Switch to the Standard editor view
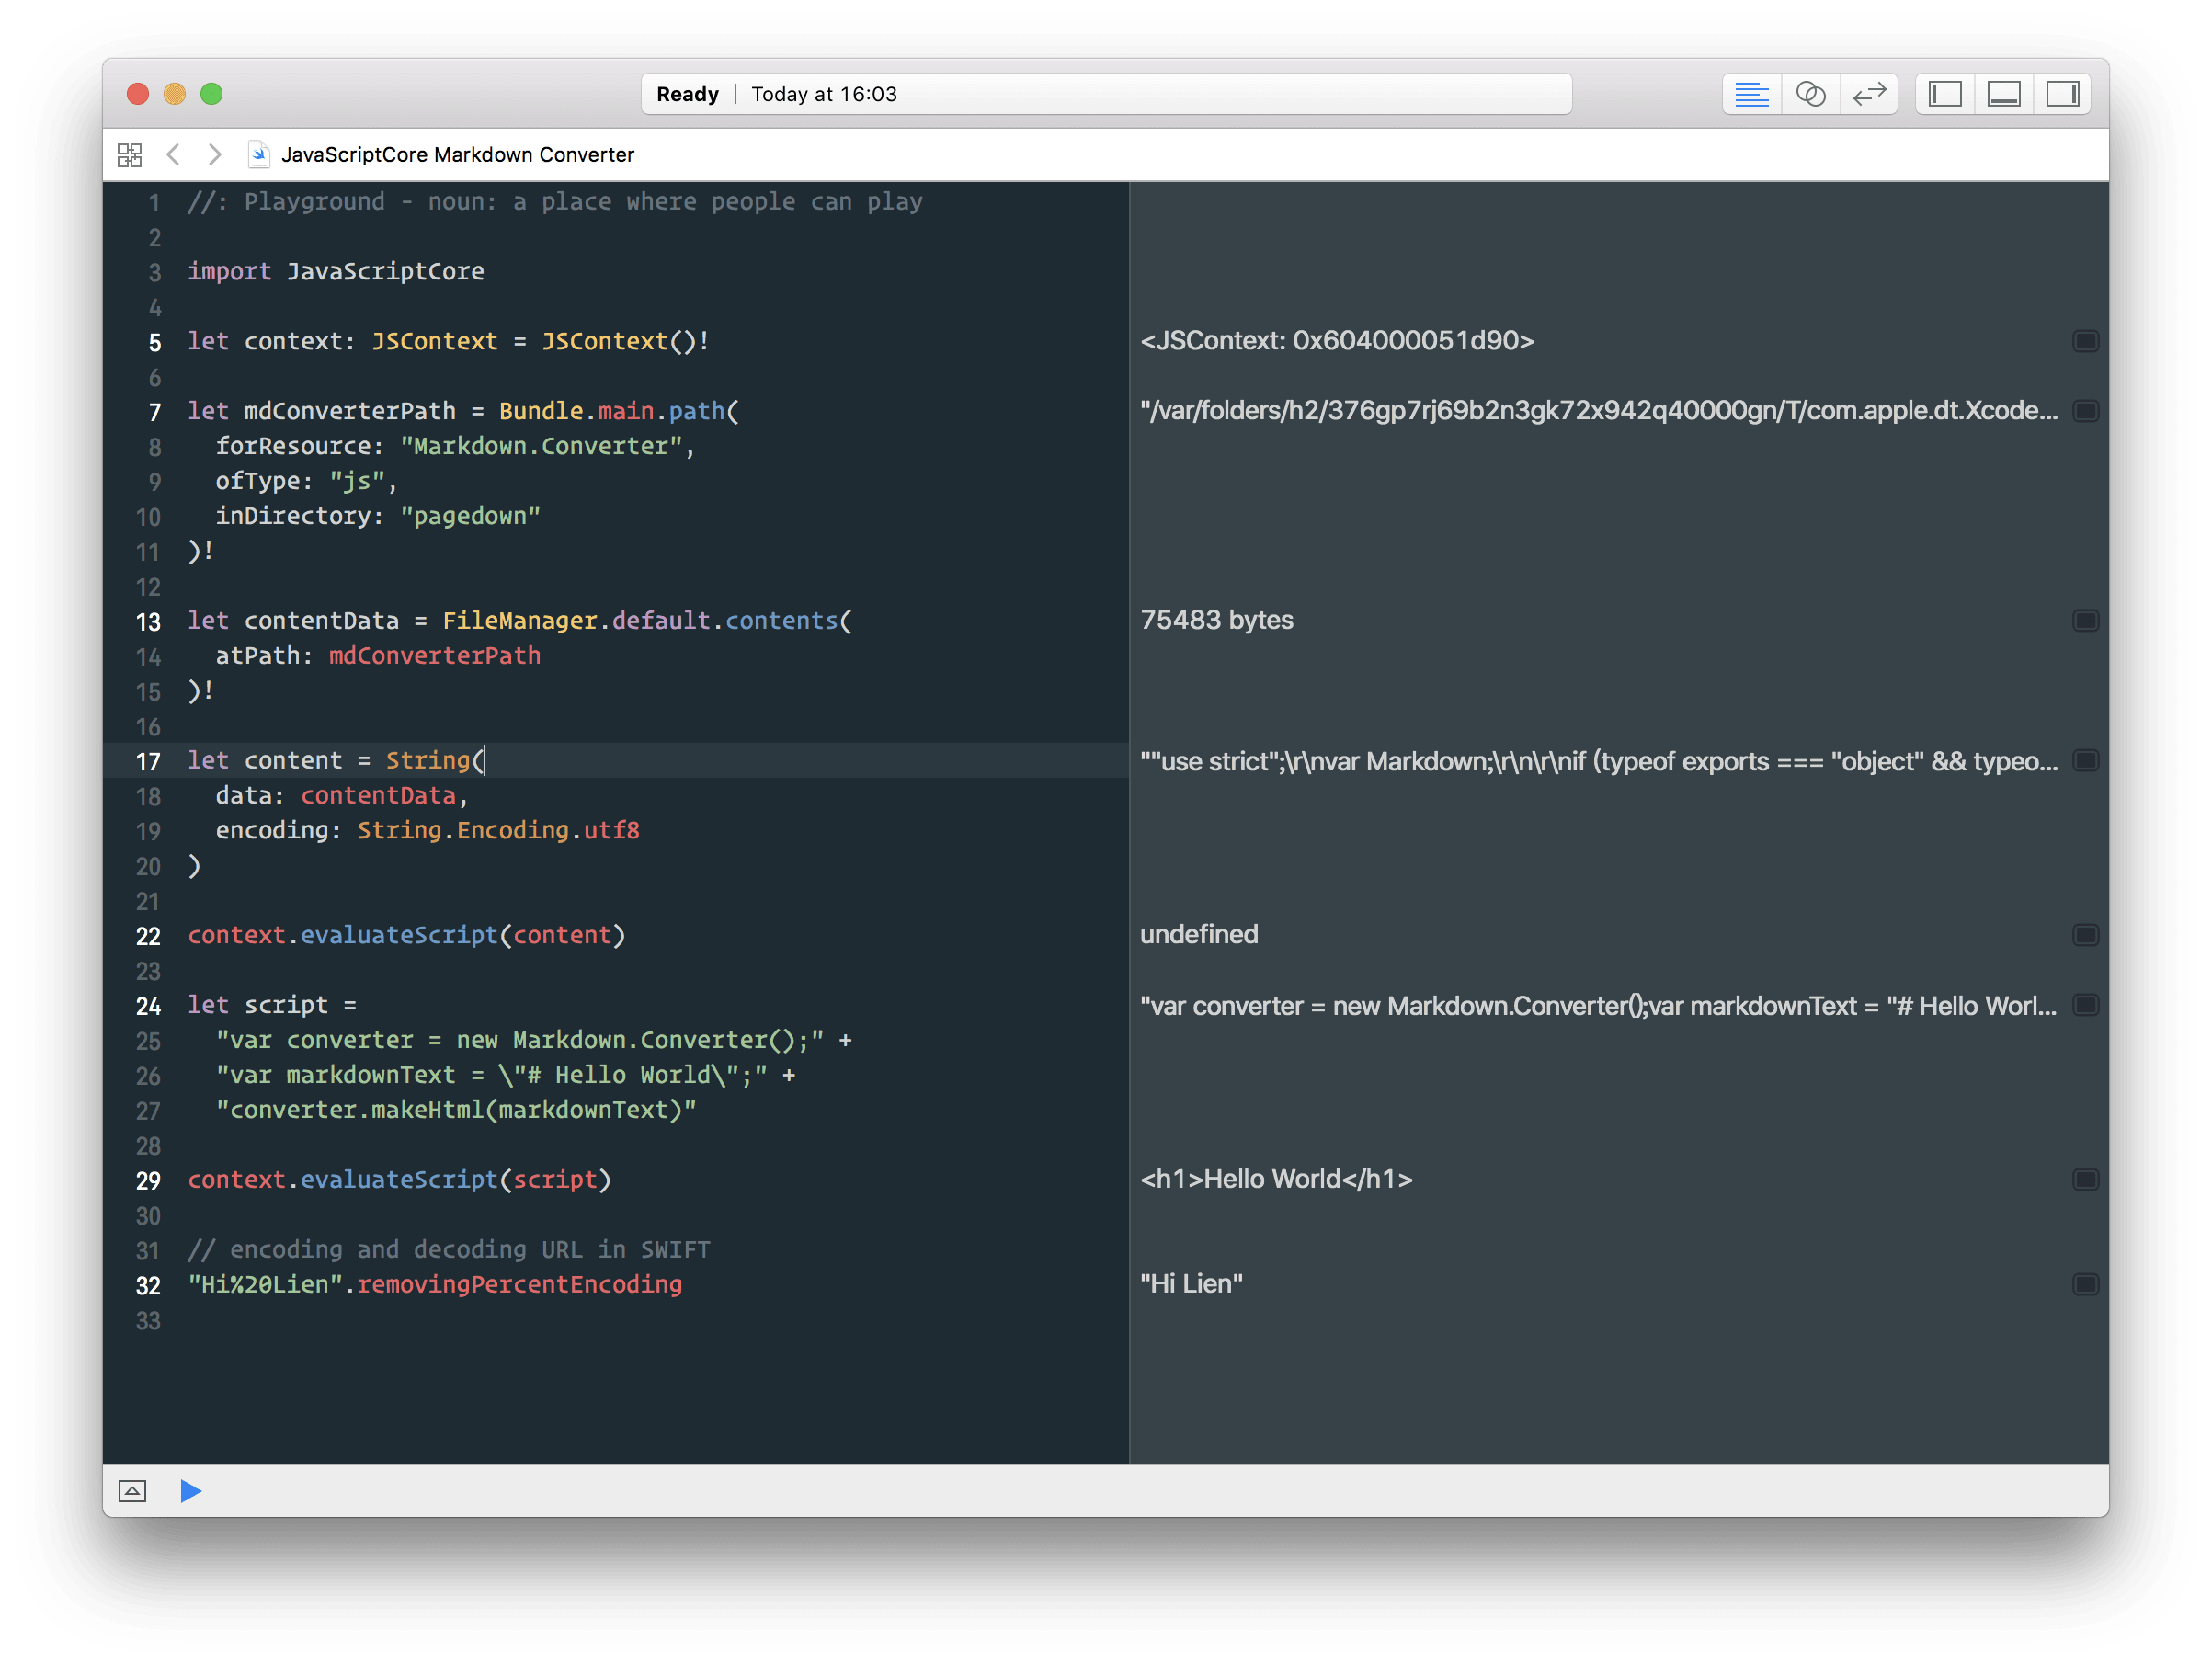Image resolution: width=2212 pixels, height=1664 pixels. [1751, 93]
